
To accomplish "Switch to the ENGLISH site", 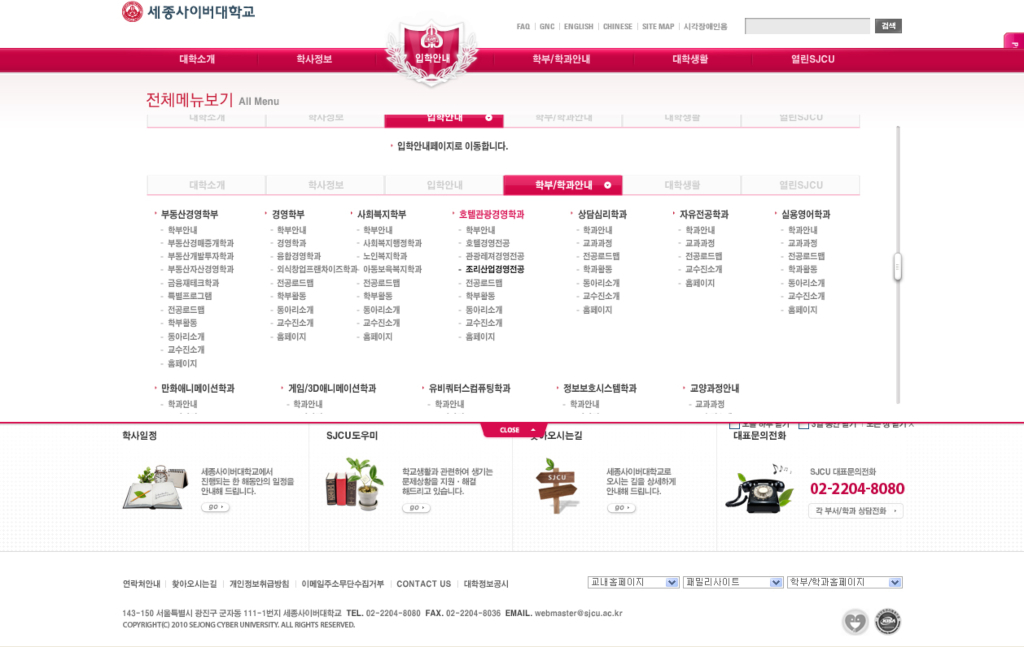I will [x=579, y=27].
